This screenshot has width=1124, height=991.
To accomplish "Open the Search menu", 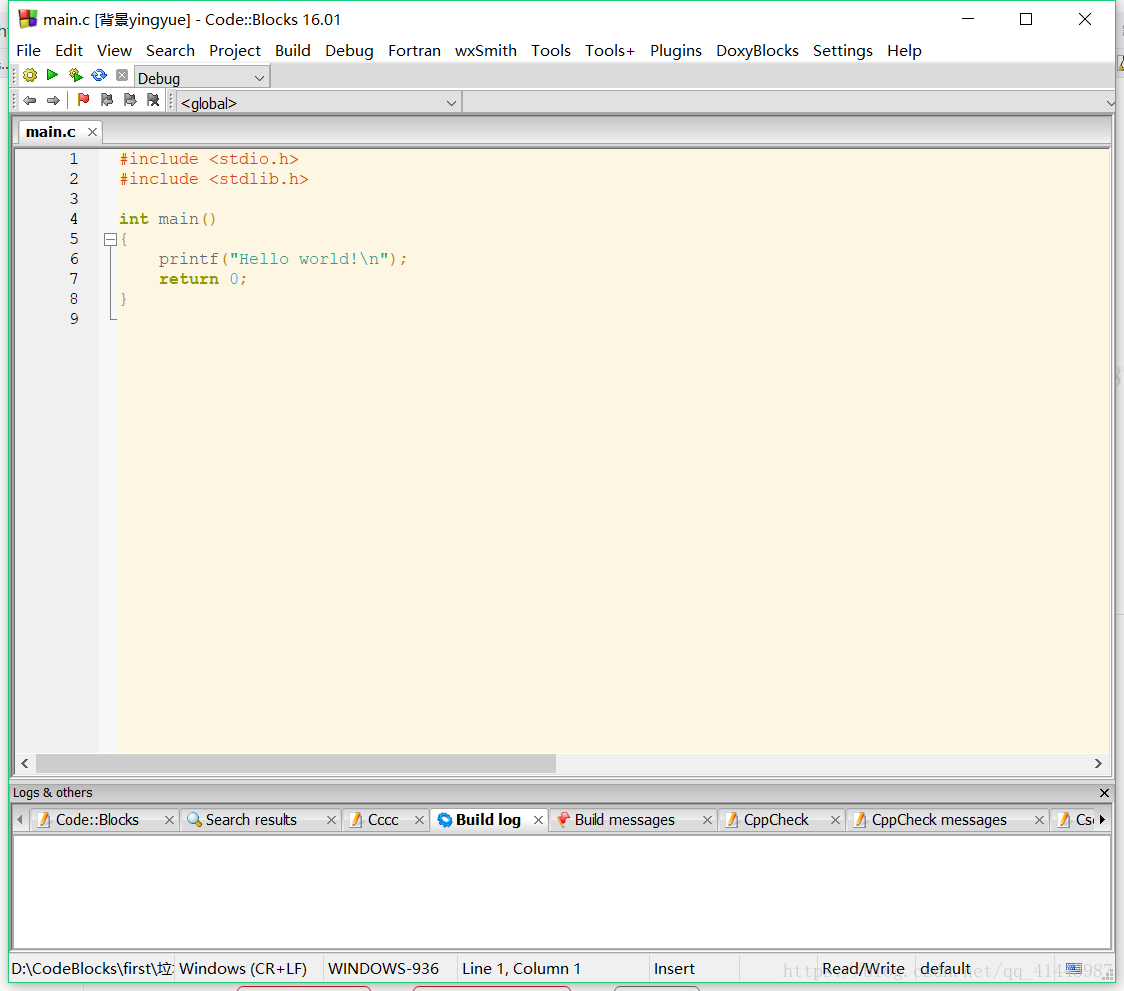I will click(171, 51).
